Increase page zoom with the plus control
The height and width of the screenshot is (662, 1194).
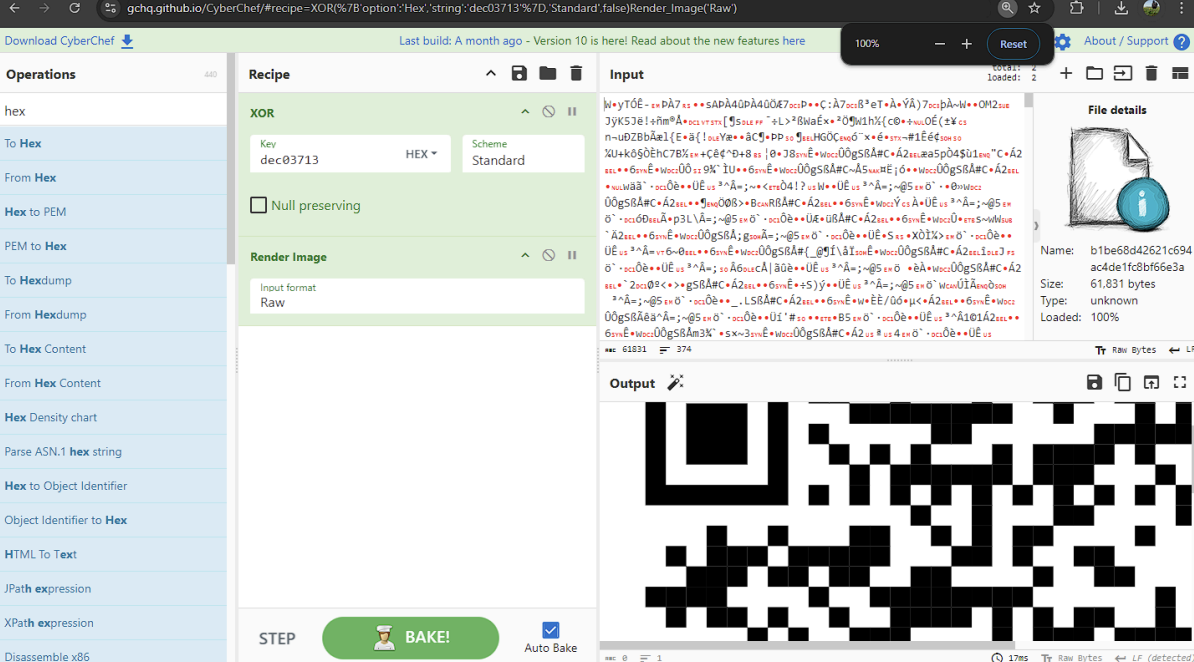coord(967,44)
